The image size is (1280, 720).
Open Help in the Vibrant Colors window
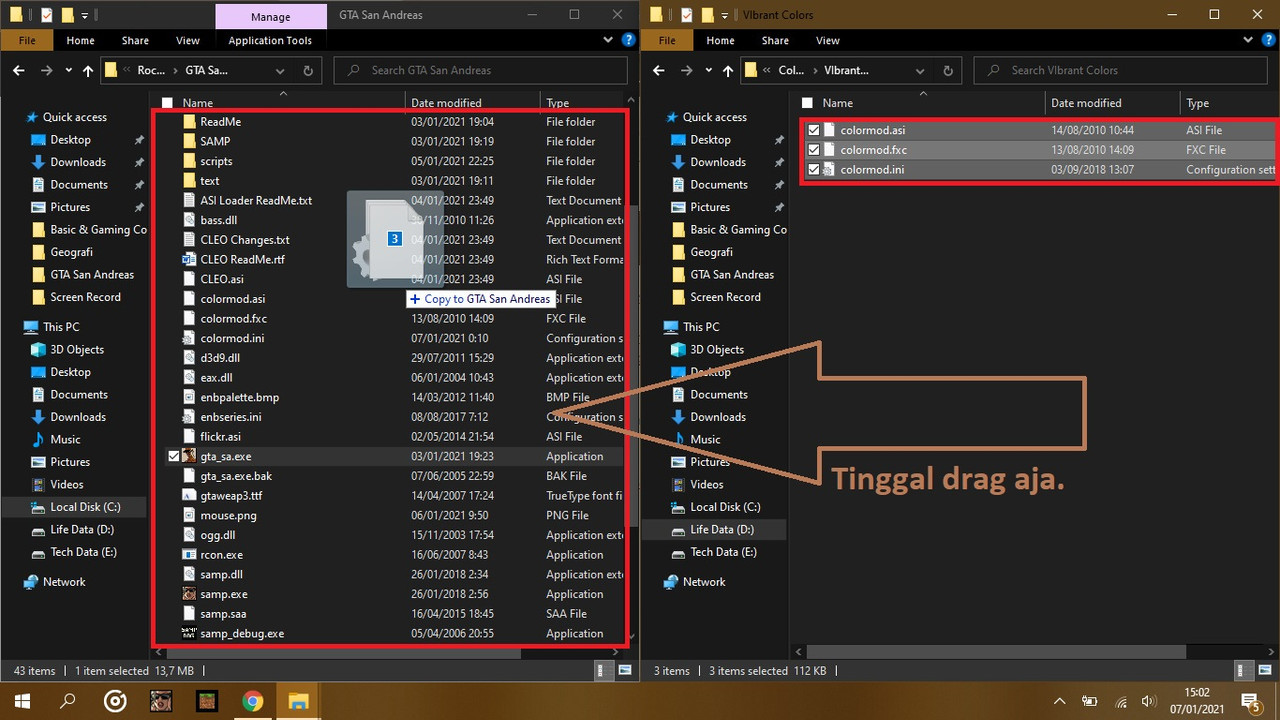1268,41
